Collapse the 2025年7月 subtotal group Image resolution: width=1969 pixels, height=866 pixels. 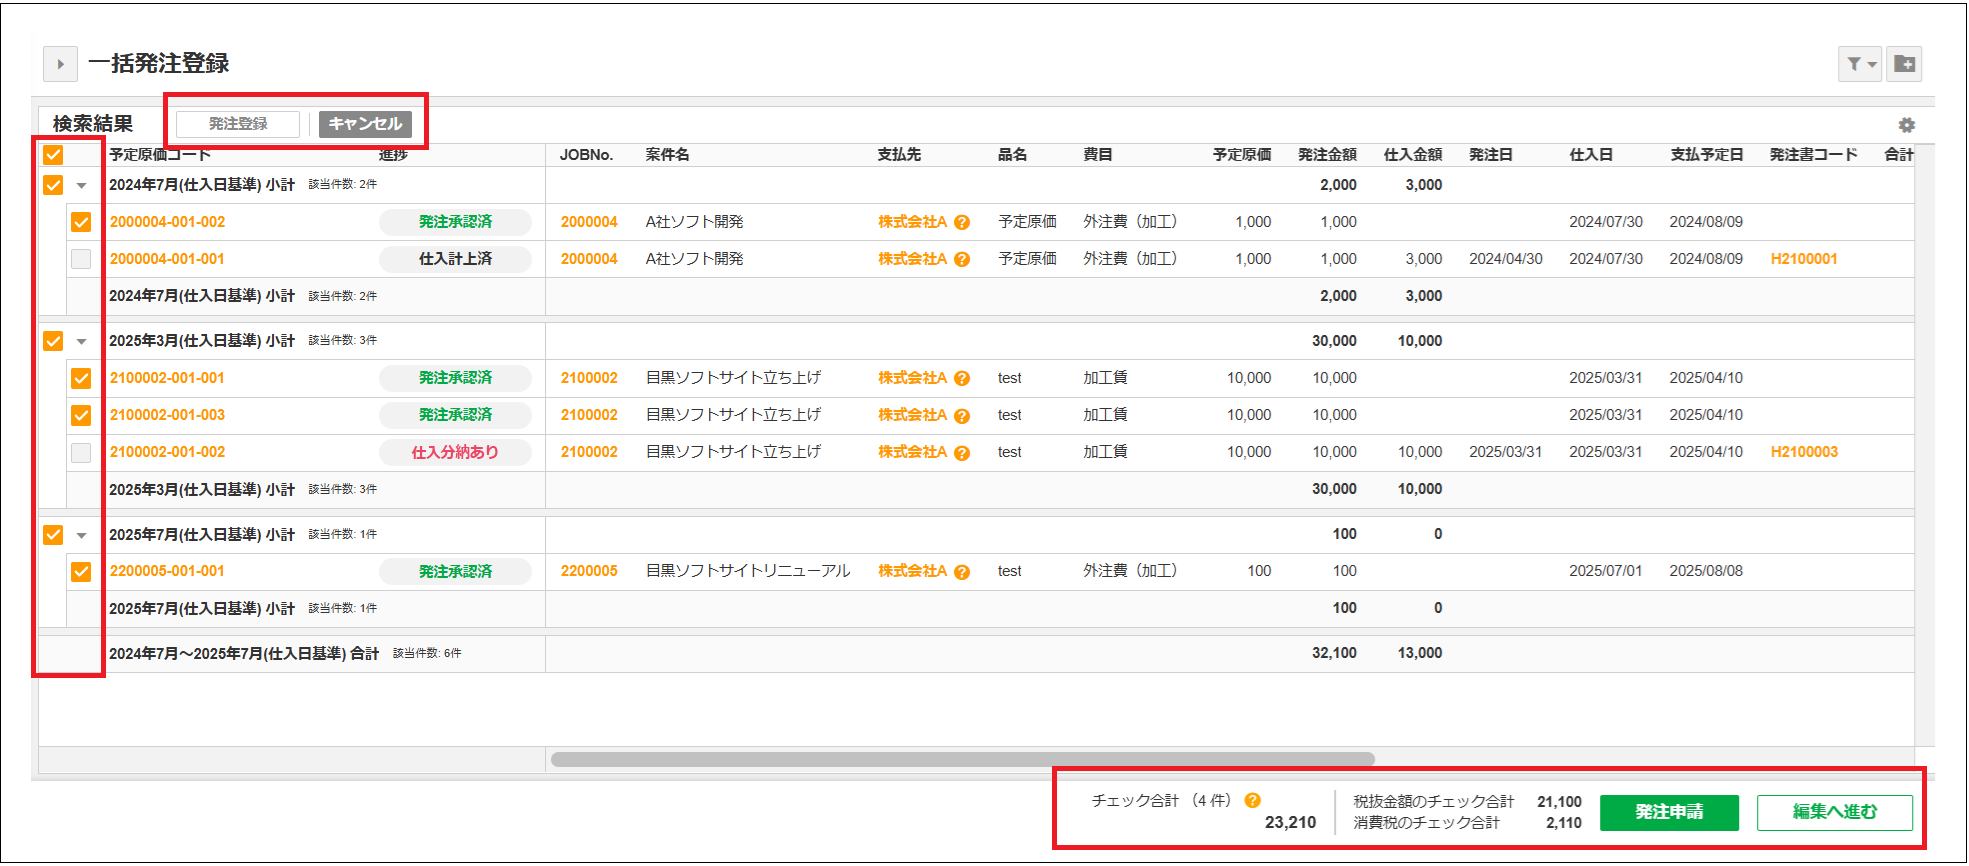82,536
